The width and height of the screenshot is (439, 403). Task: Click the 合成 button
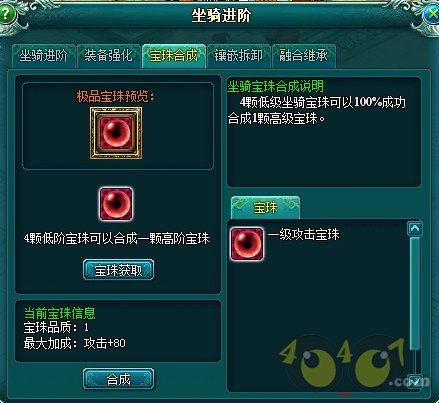pyautogui.click(x=118, y=379)
